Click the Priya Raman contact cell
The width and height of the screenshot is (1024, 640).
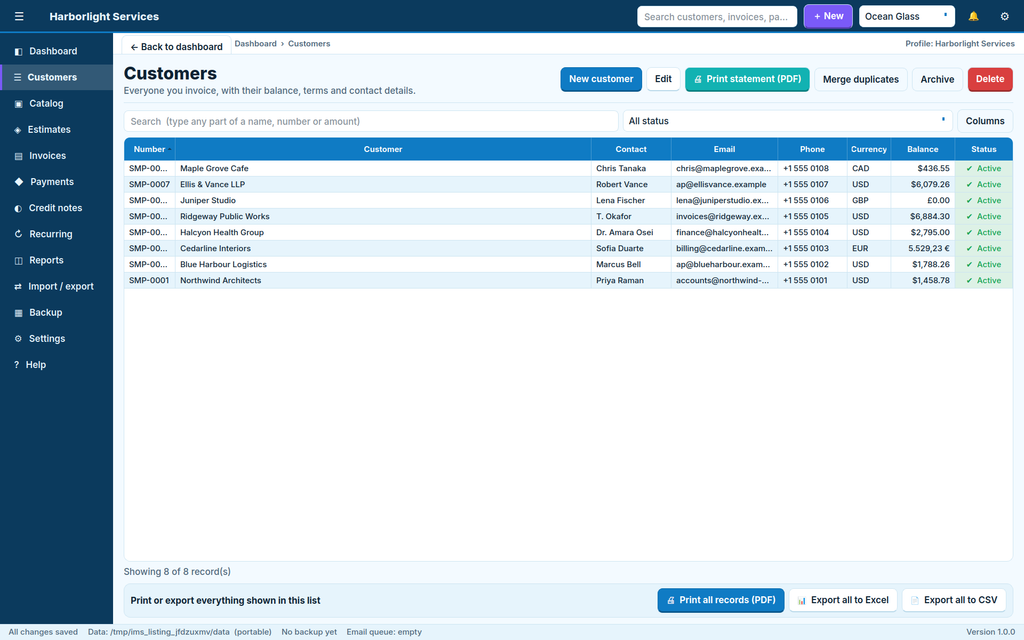tap(631, 280)
